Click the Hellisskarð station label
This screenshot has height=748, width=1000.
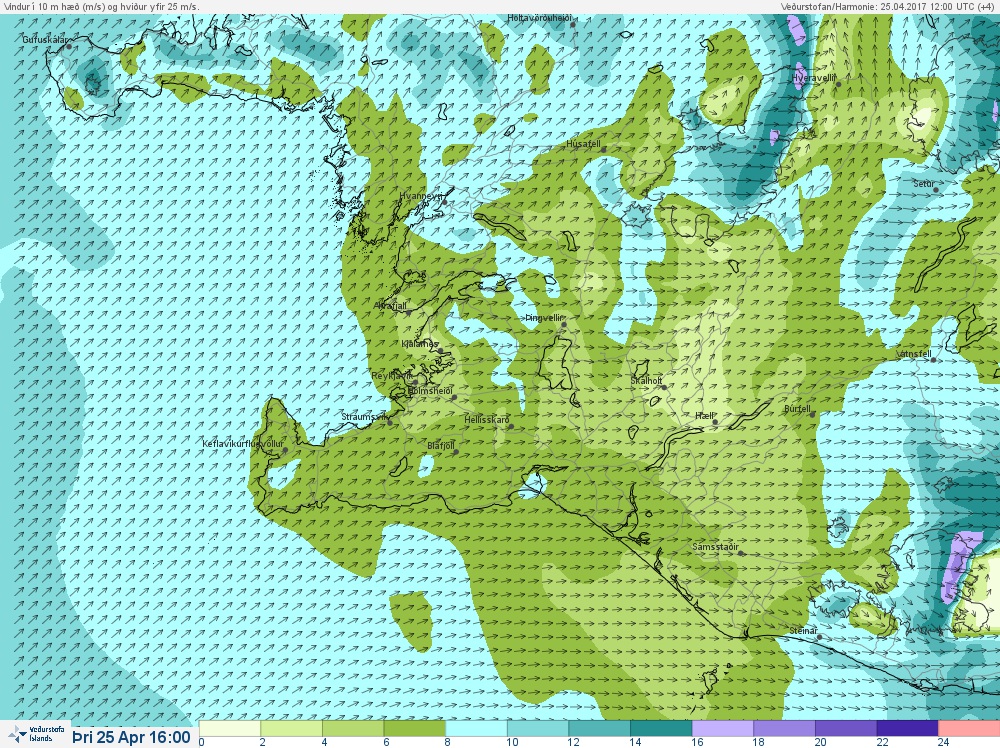pyautogui.click(x=487, y=420)
